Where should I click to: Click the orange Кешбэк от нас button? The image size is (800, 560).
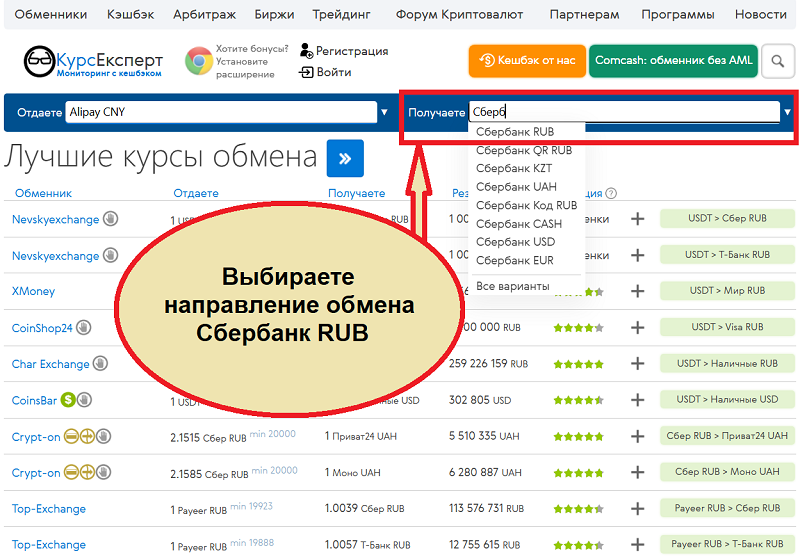tap(527, 61)
